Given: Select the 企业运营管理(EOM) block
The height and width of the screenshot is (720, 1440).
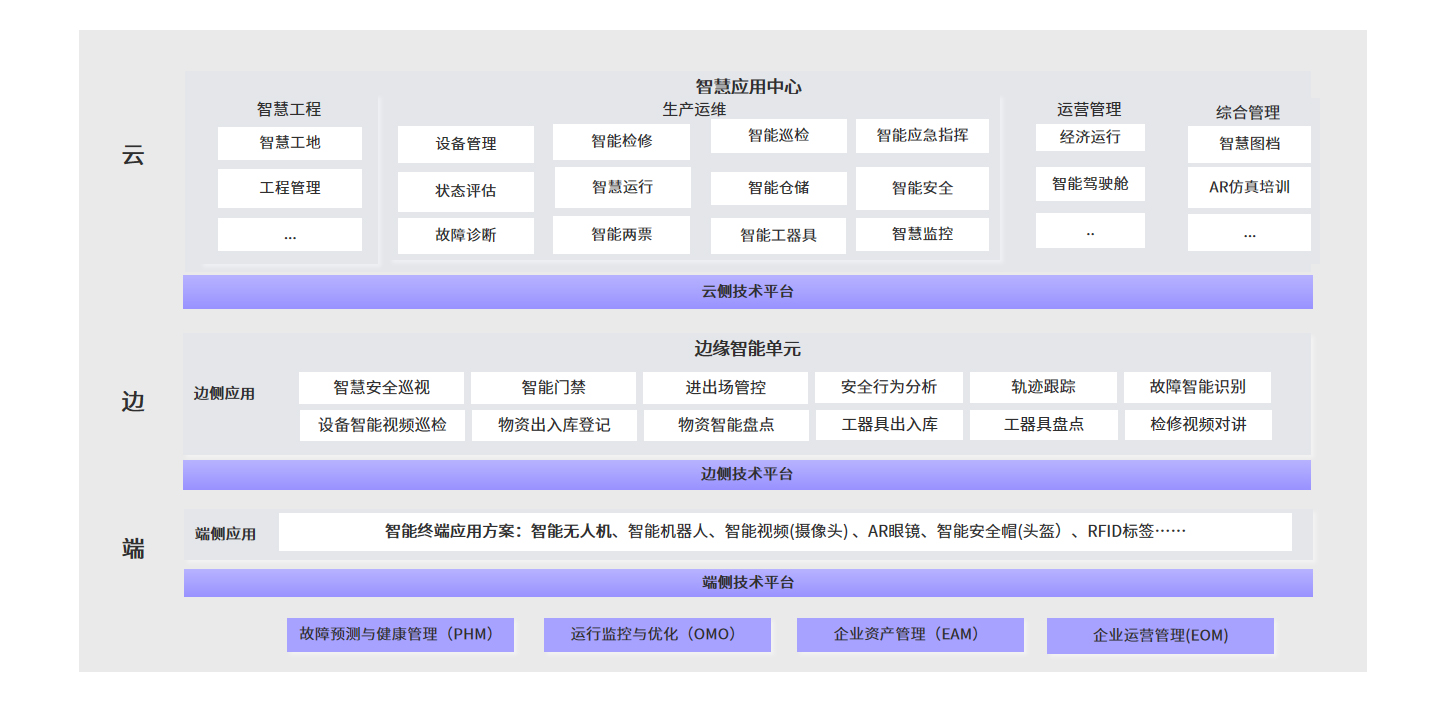Looking at the screenshot, I should point(1160,635).
